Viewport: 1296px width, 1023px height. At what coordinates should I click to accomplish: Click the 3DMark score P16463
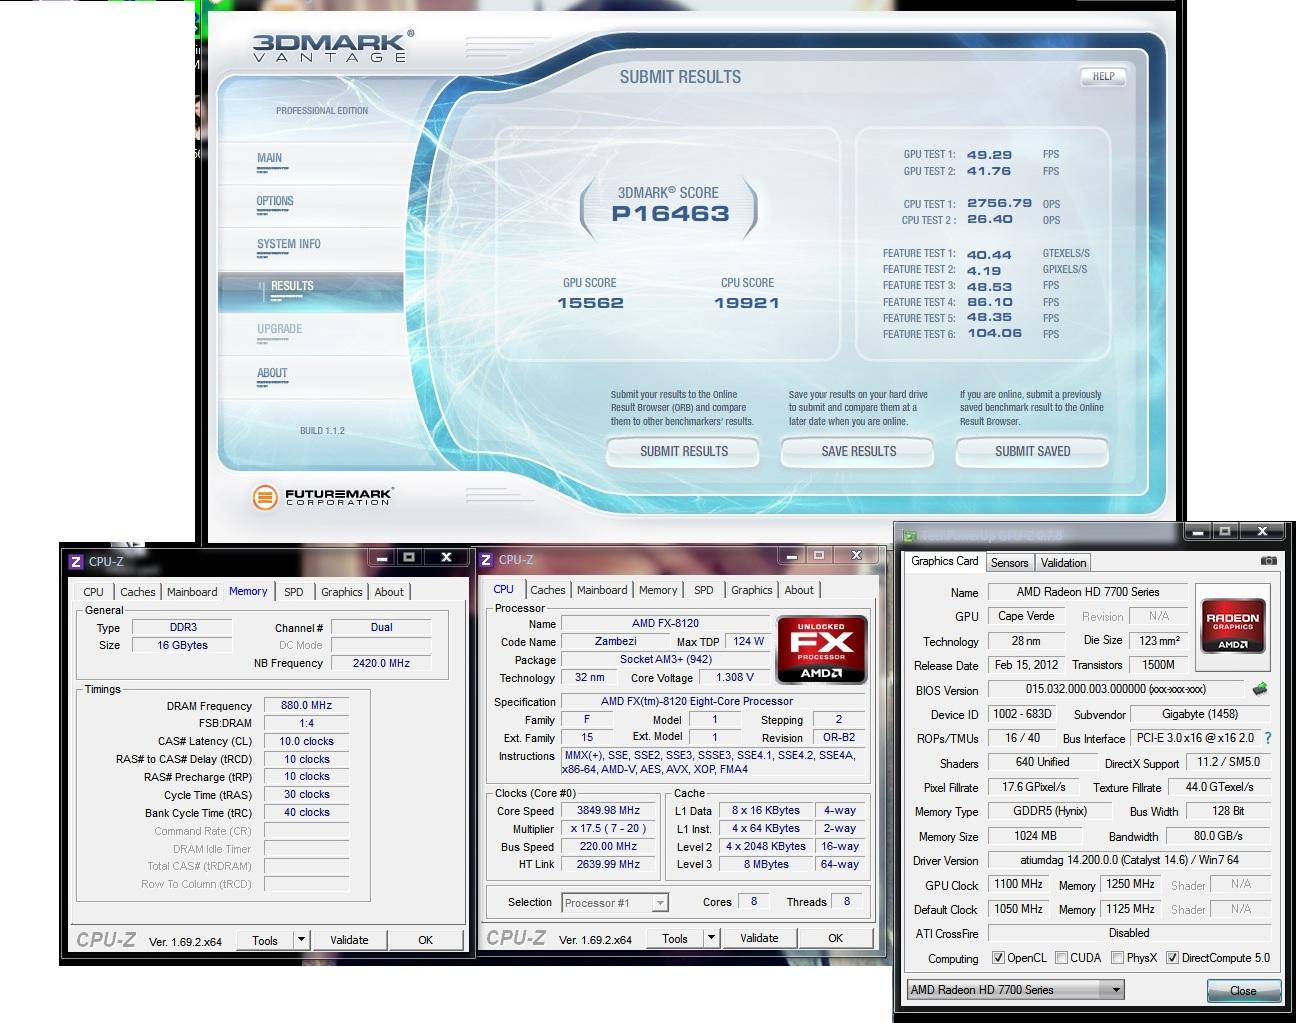tap(670, 213)
